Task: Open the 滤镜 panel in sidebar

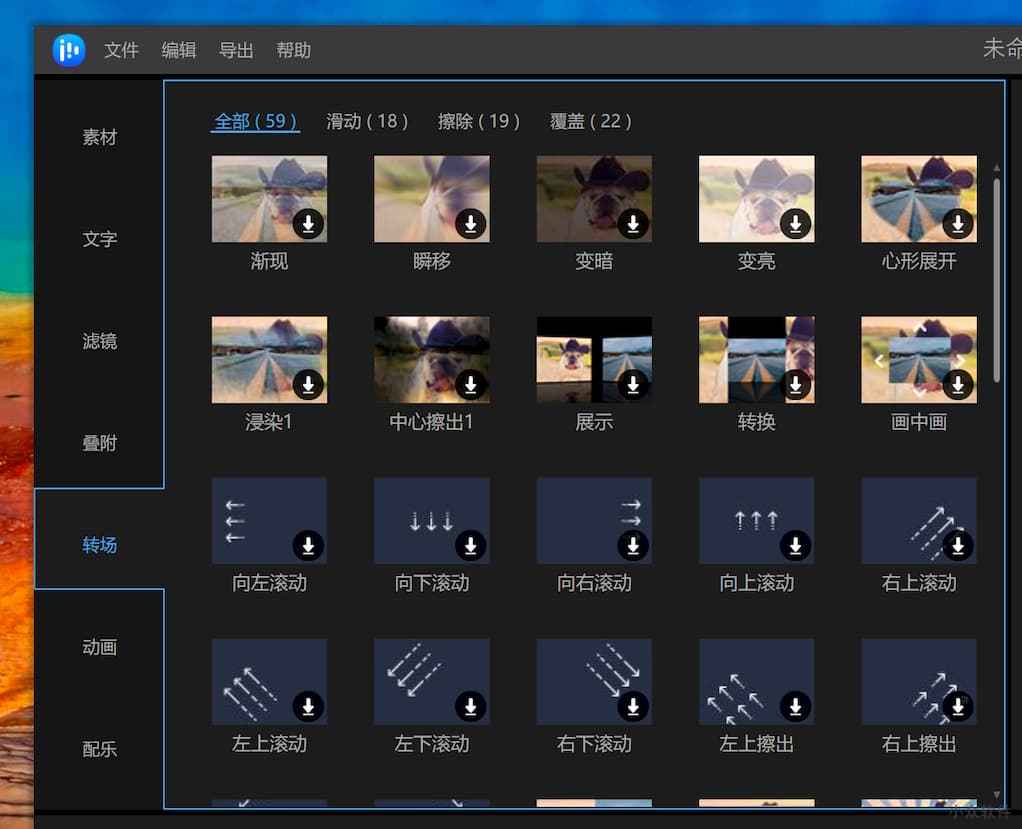Action: tap(99, 341)
